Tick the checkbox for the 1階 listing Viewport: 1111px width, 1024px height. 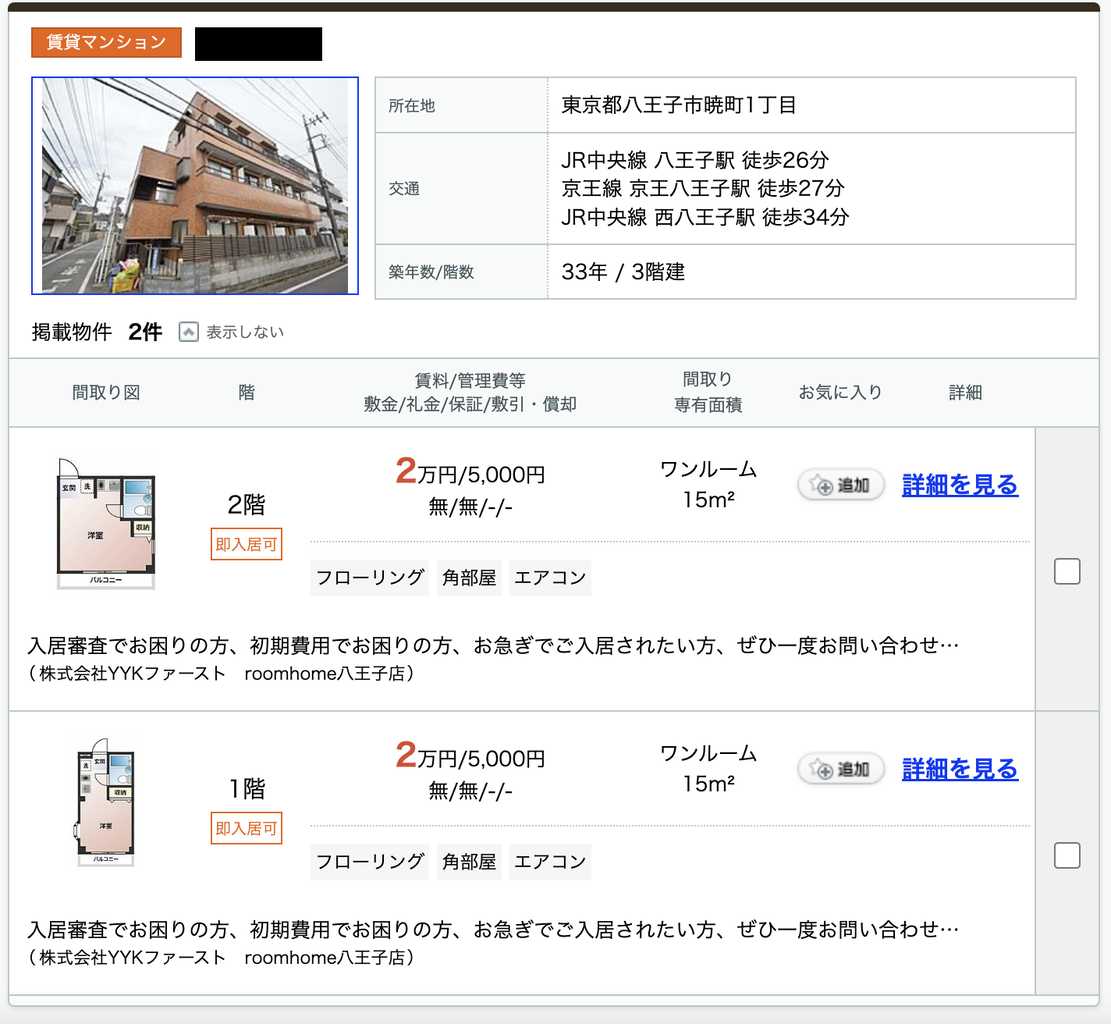[1067, 855]
